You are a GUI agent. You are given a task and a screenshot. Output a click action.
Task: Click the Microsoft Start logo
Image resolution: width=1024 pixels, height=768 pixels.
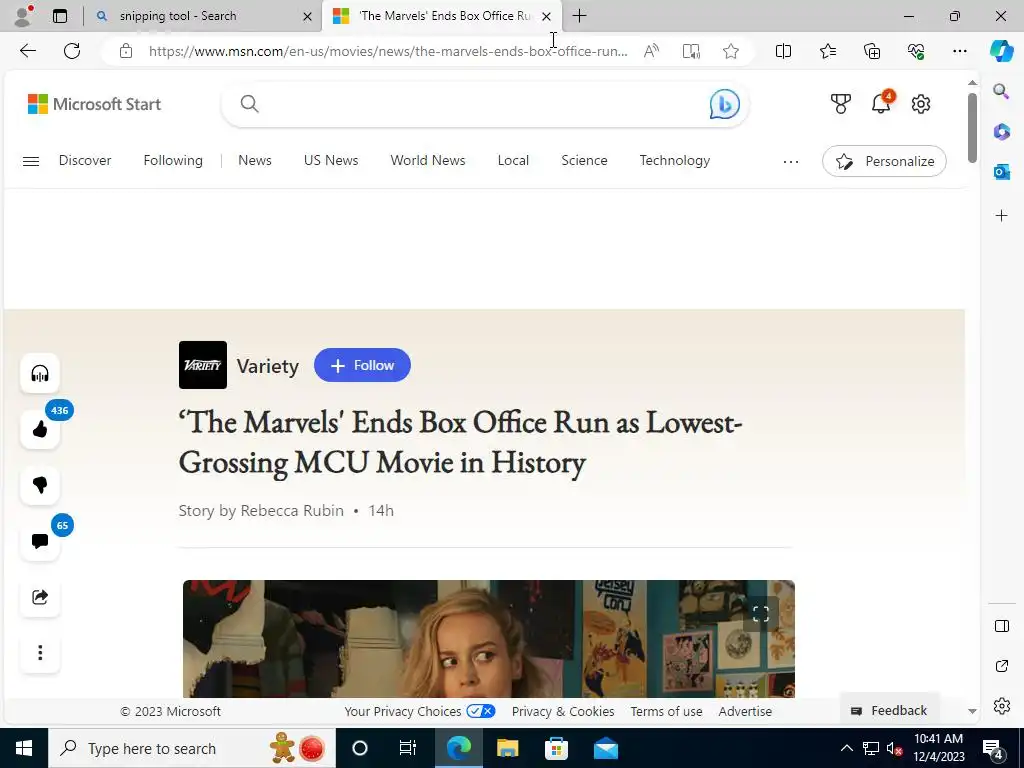click(x=94, y=104)
